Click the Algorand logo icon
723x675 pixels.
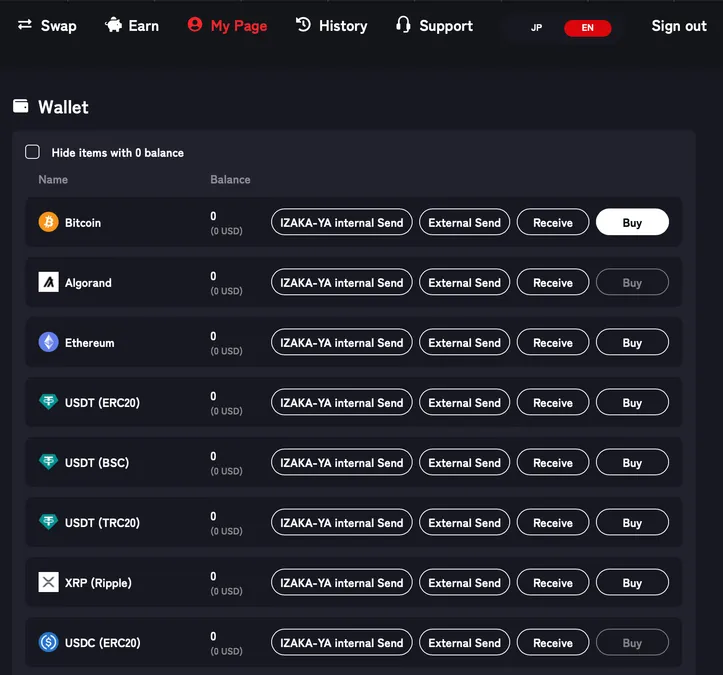click(48, 282)
